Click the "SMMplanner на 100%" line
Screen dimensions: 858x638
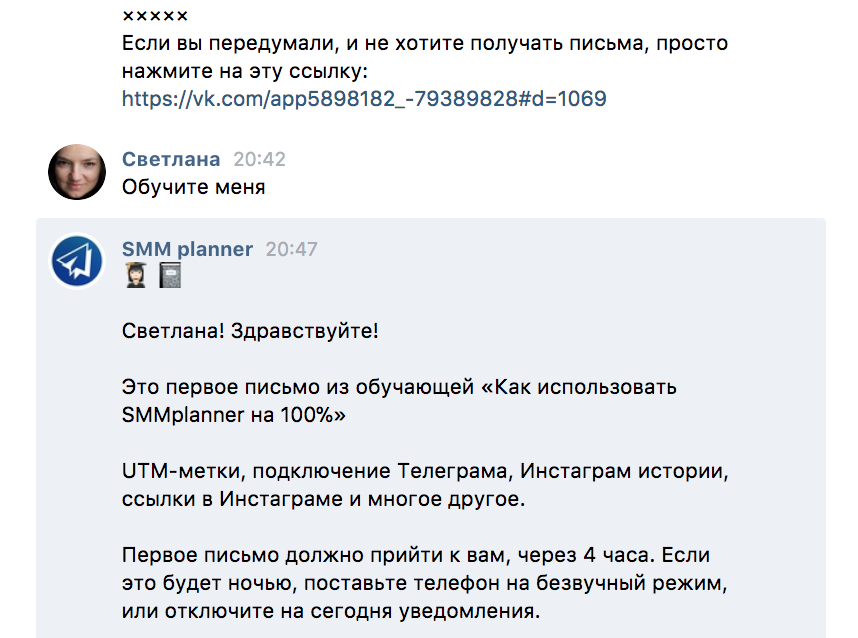234,415
